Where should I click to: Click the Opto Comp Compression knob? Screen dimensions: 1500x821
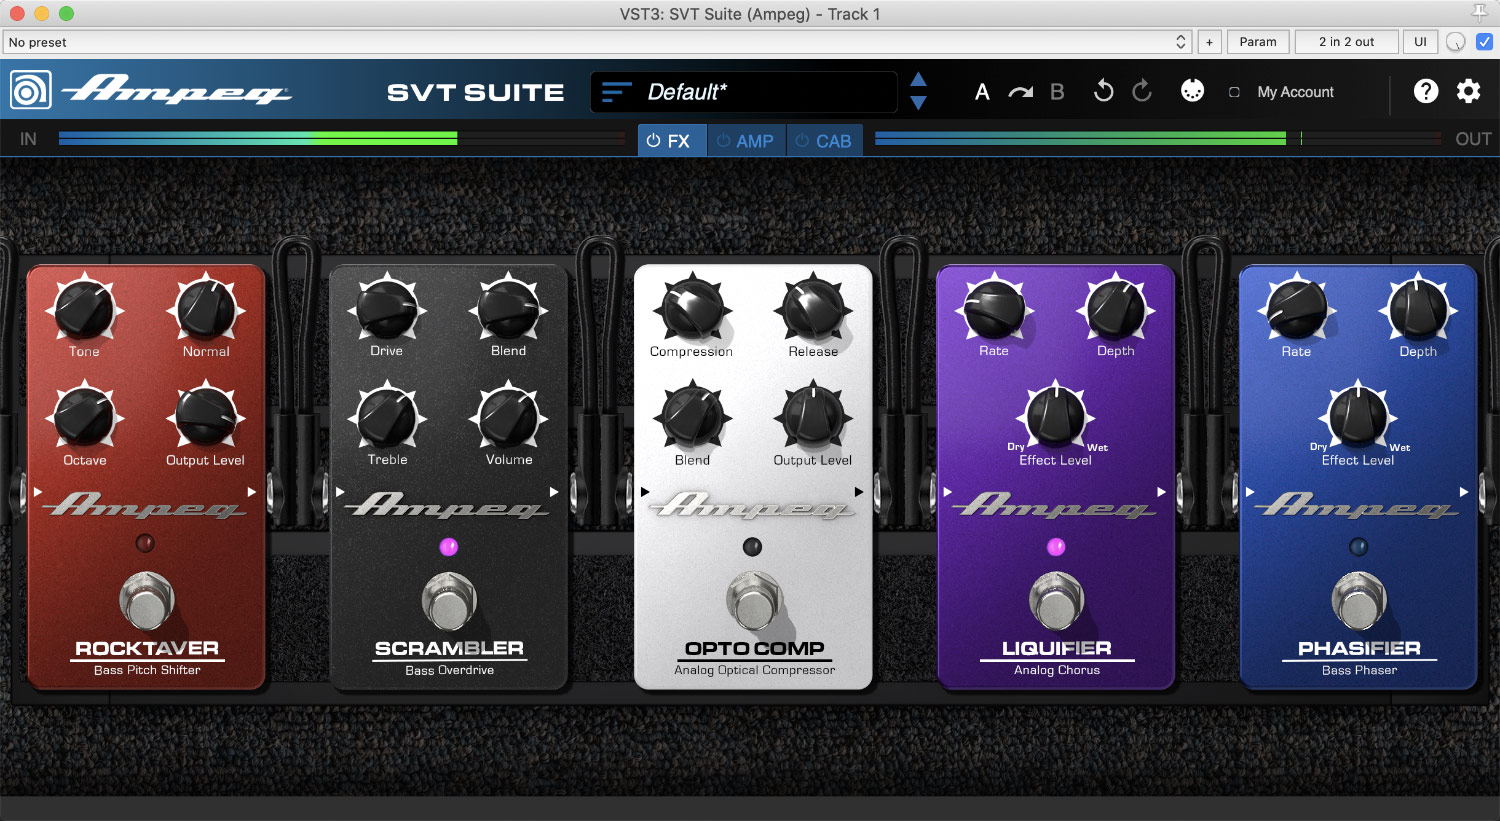[692, 309]
